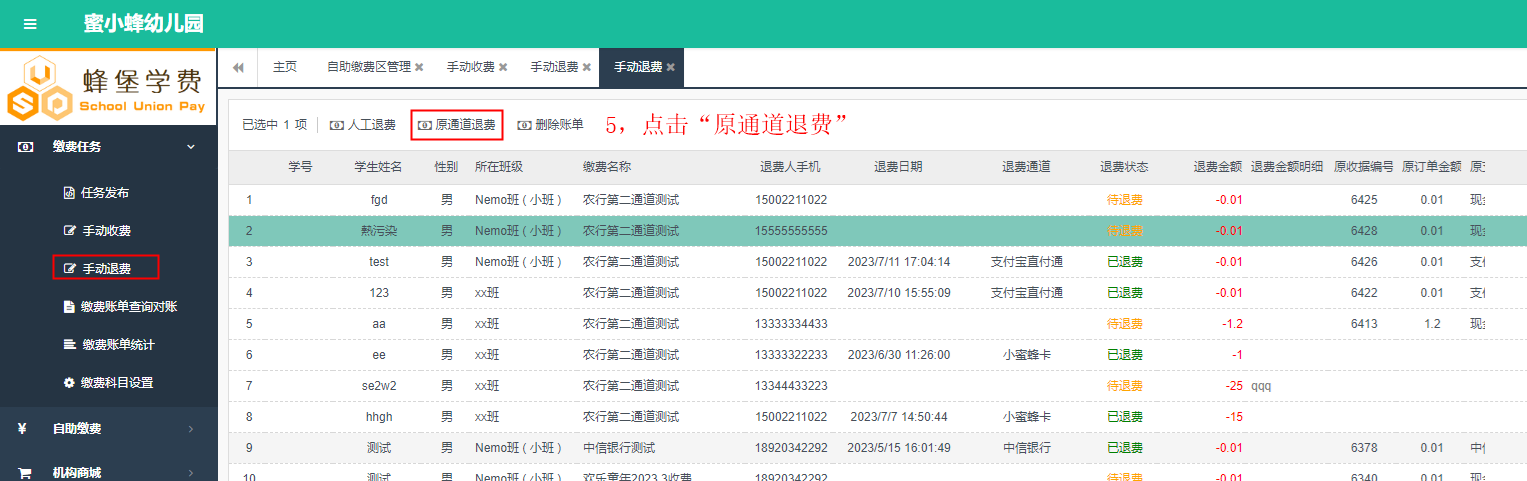Click receipt number 6428 cell
Image resolution: width=1527 pixels, height=481 pixels.
[1364, 231]
